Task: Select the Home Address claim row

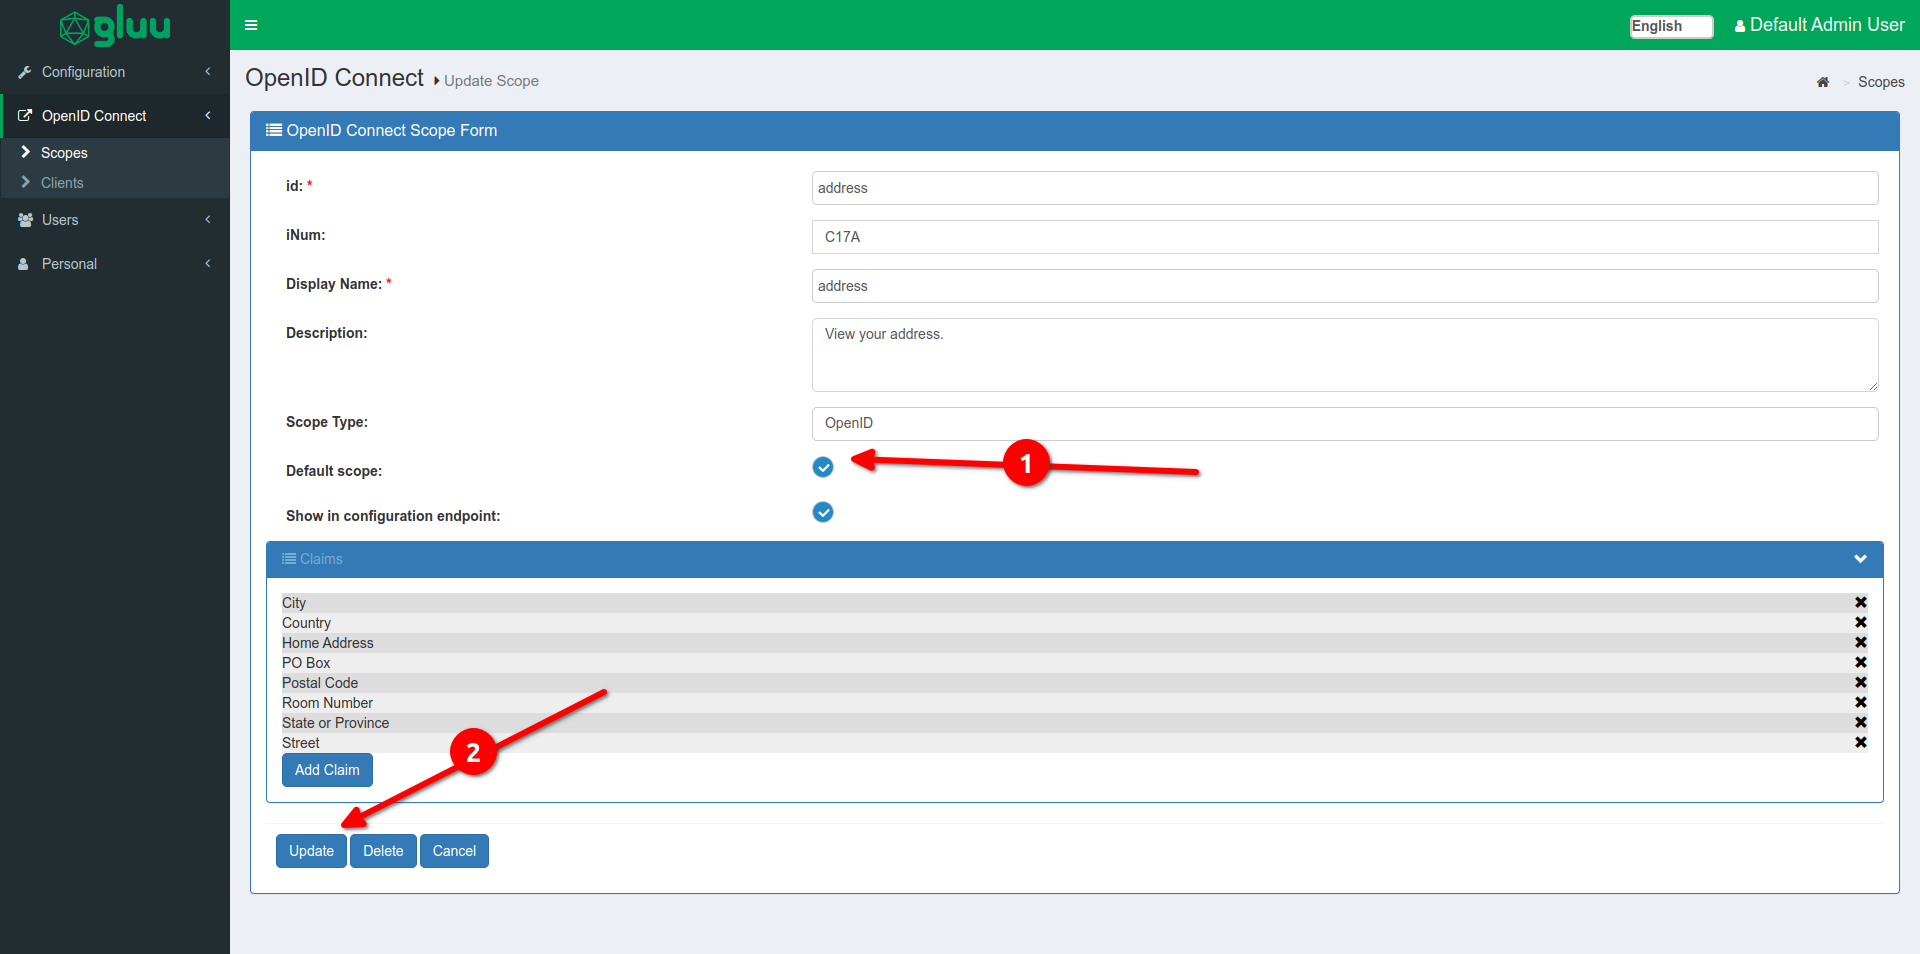Action: [x=1075, y=643]
